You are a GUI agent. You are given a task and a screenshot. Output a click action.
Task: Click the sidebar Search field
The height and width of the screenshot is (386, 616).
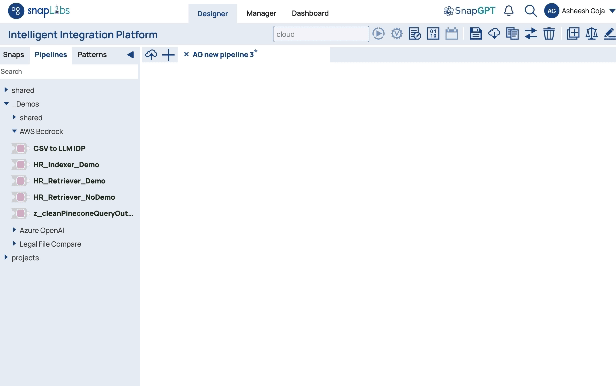(x=69, y=71)
